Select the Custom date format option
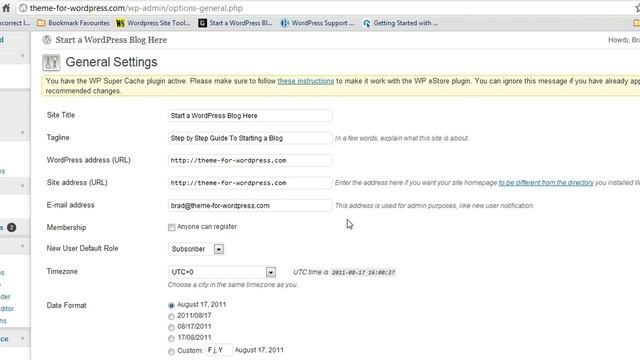Image resolution: width=640 pixels, height=360 pixels. [x=171, y=351]
